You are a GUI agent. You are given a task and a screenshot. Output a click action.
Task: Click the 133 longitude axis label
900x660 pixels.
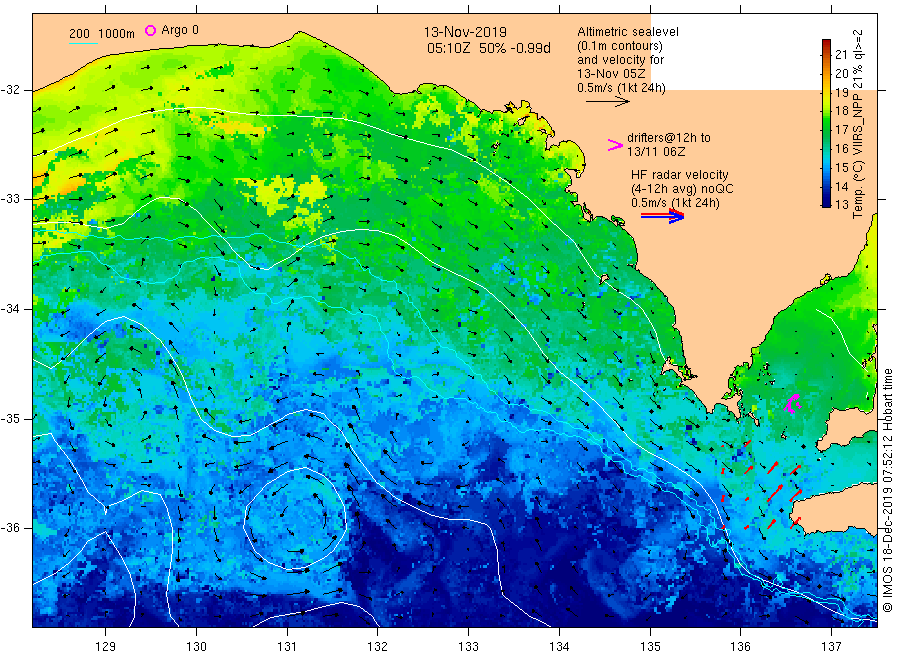468,647
